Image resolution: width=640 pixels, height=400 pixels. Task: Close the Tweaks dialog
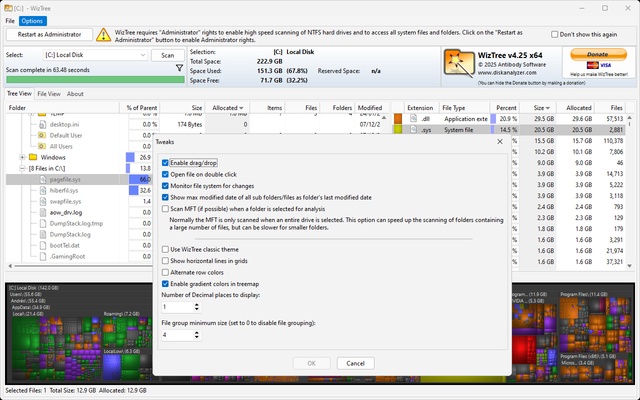click(x=500, y=142)
